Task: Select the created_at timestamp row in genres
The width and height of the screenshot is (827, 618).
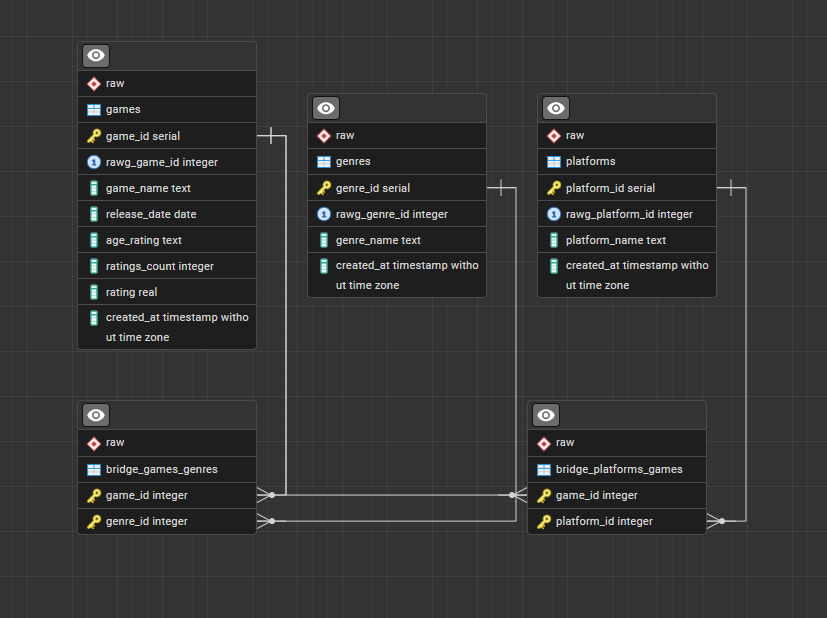Action: 396,275
